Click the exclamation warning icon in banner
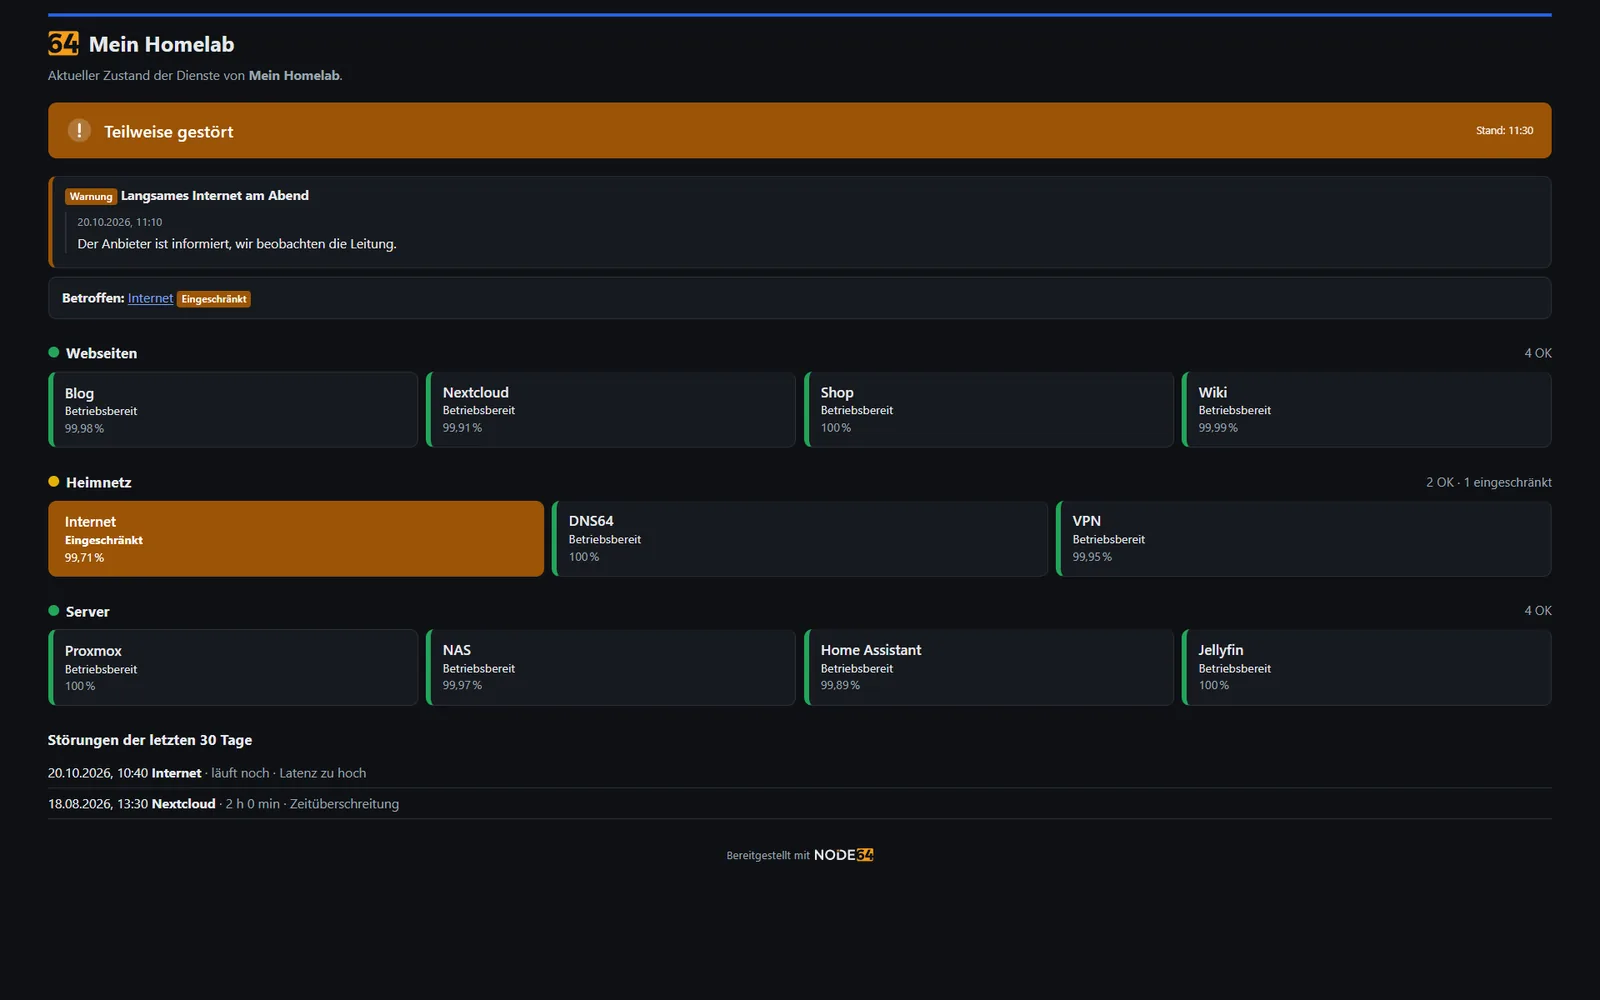The height and width of the screenshot is (1000, 1600). (79, 130)
